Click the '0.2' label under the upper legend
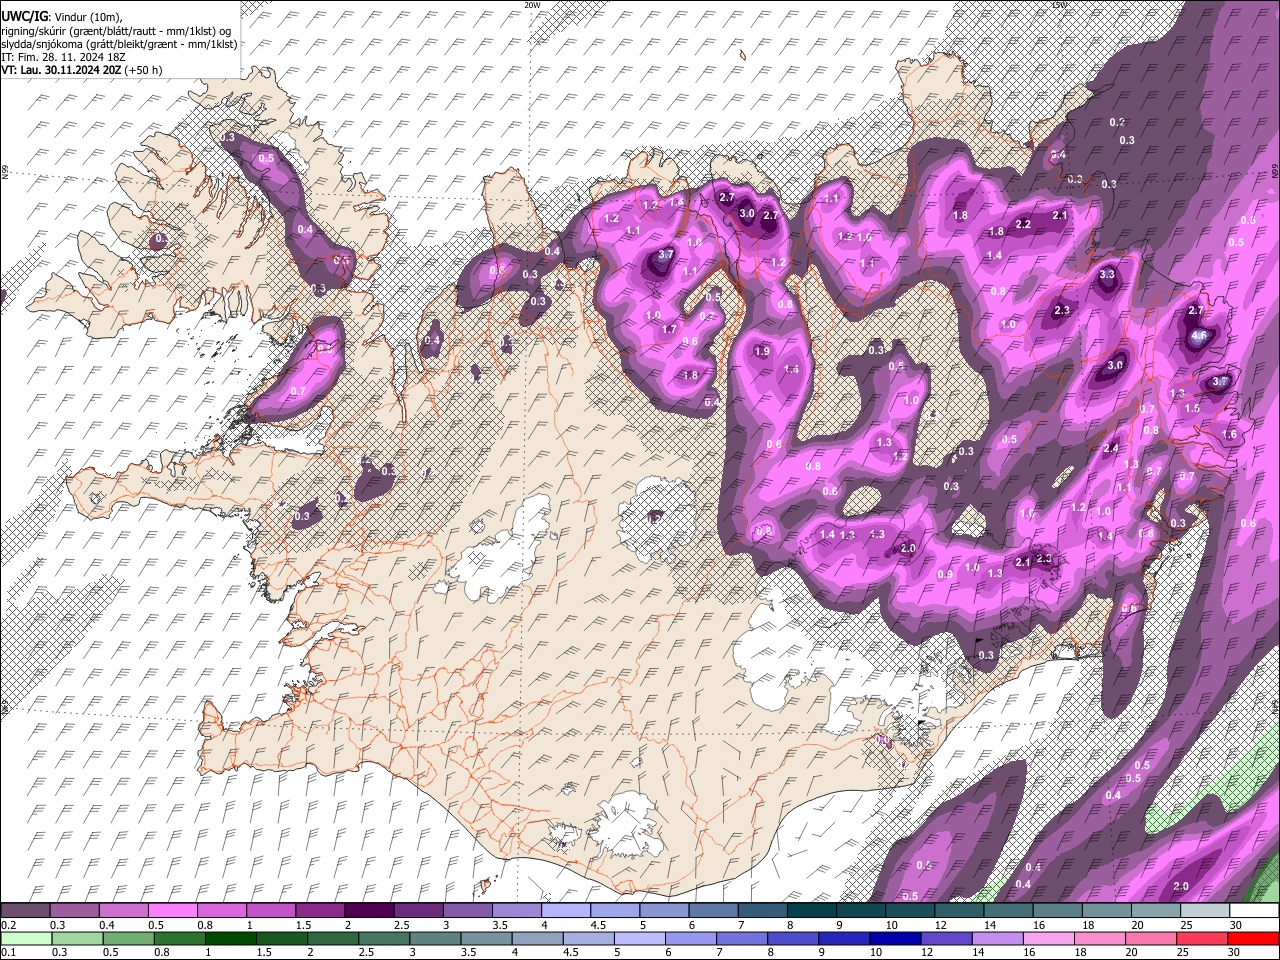 click(x=8, y=925)
